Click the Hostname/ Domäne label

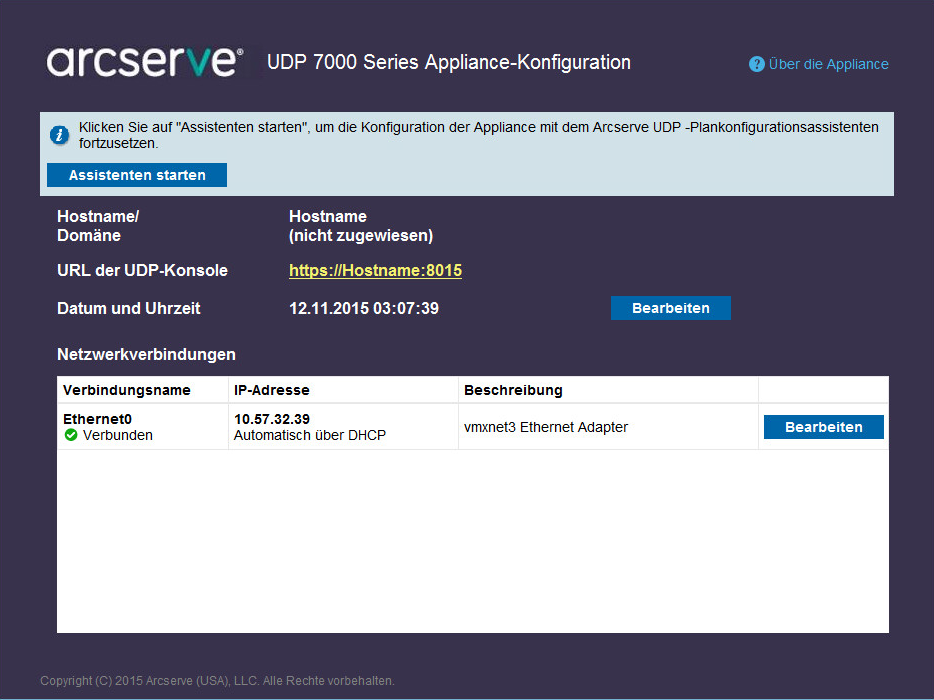point(98,226)
